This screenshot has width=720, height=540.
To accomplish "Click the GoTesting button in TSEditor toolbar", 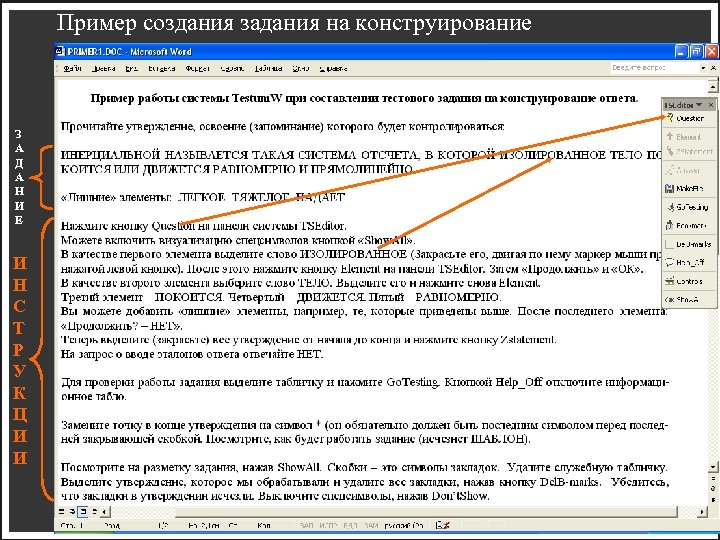I will [x=687, y=207].
